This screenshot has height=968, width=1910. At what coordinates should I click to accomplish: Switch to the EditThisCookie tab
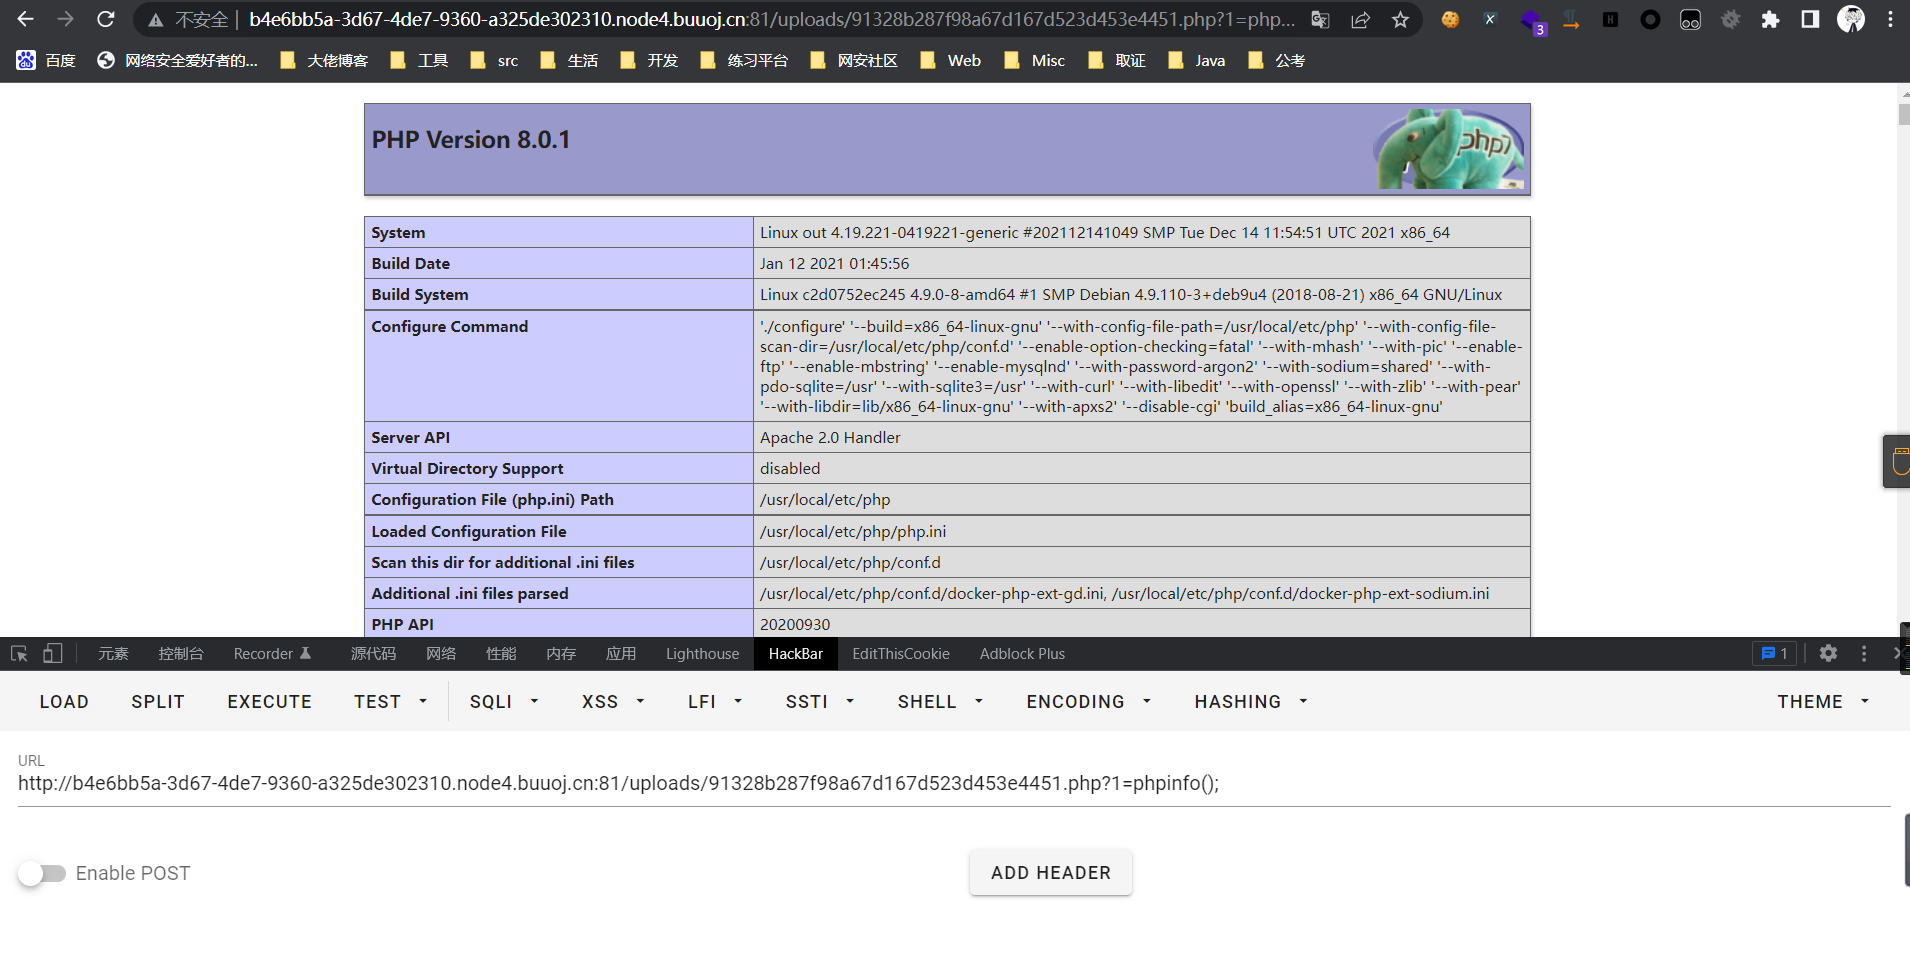(x=900, y=653)
